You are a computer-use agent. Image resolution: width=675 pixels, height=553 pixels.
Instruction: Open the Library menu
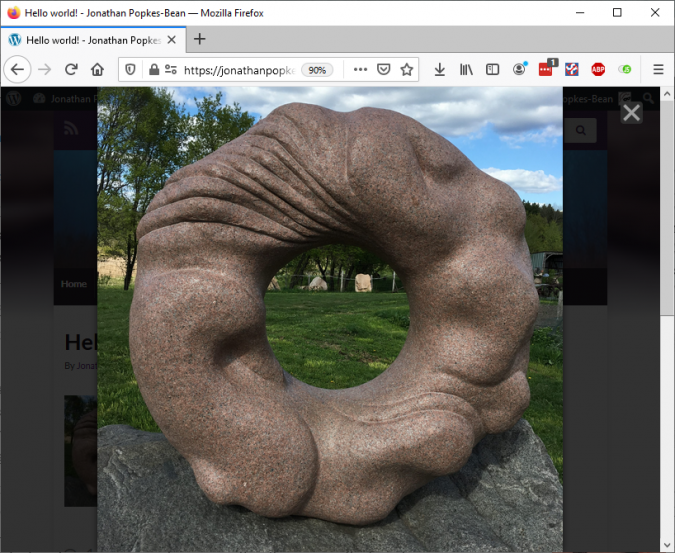click(466, 69)
